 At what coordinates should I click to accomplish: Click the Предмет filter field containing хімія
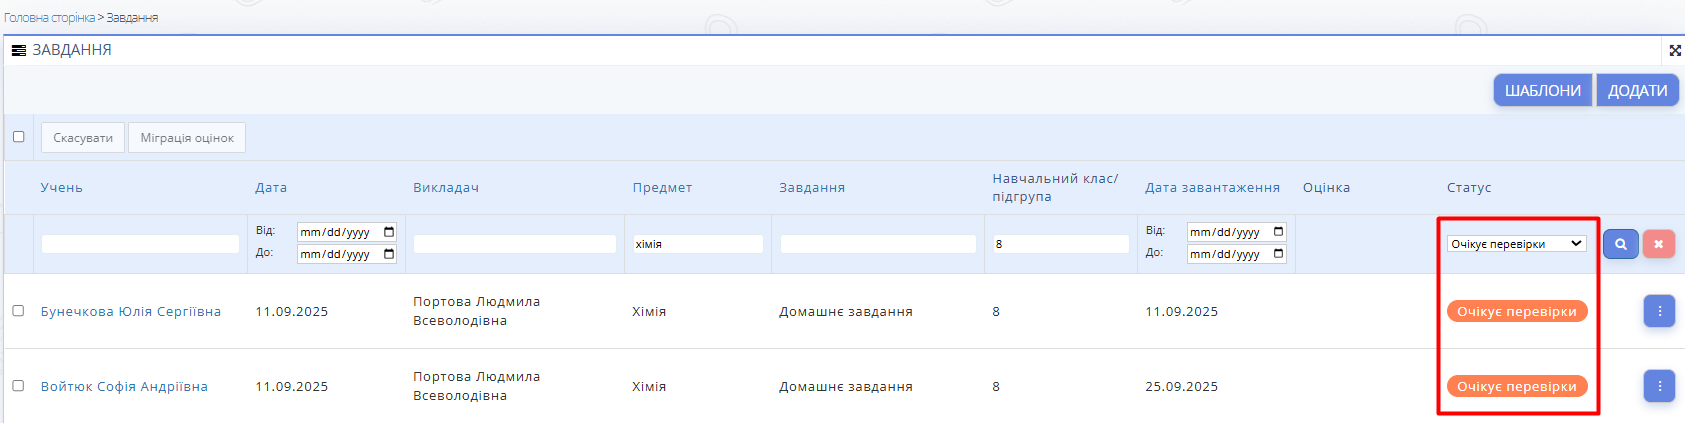coord(697,244)
